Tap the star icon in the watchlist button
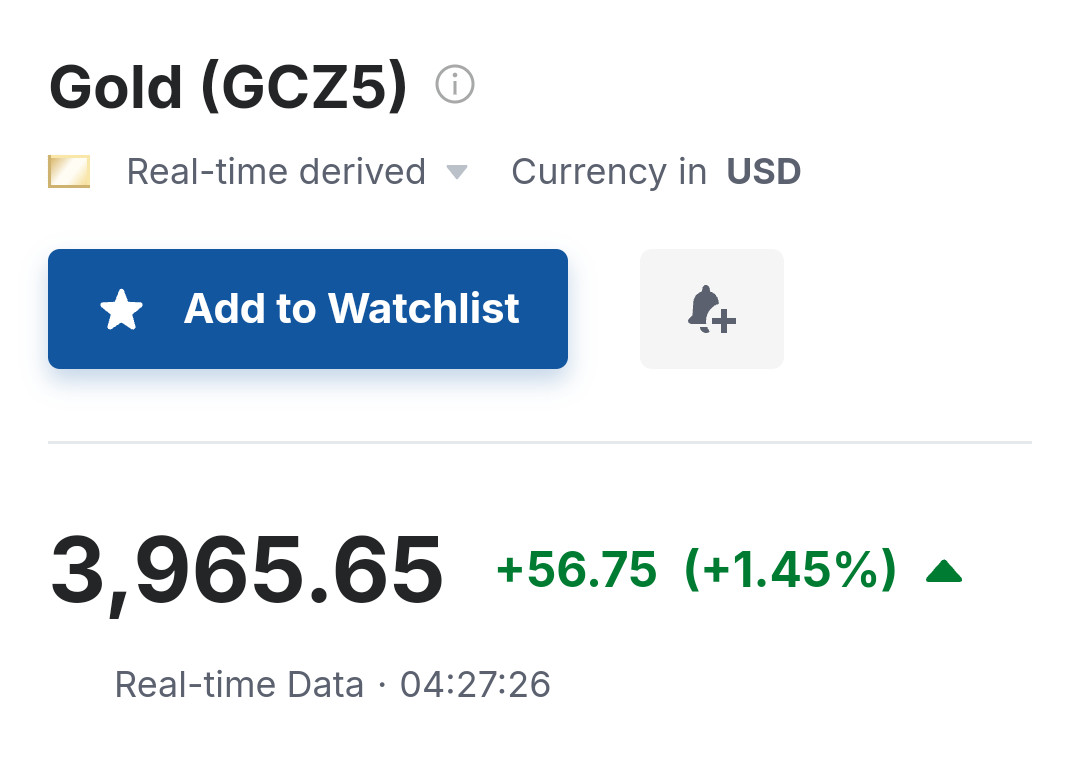Viewport: 1080px width, 765px height. 122,310
